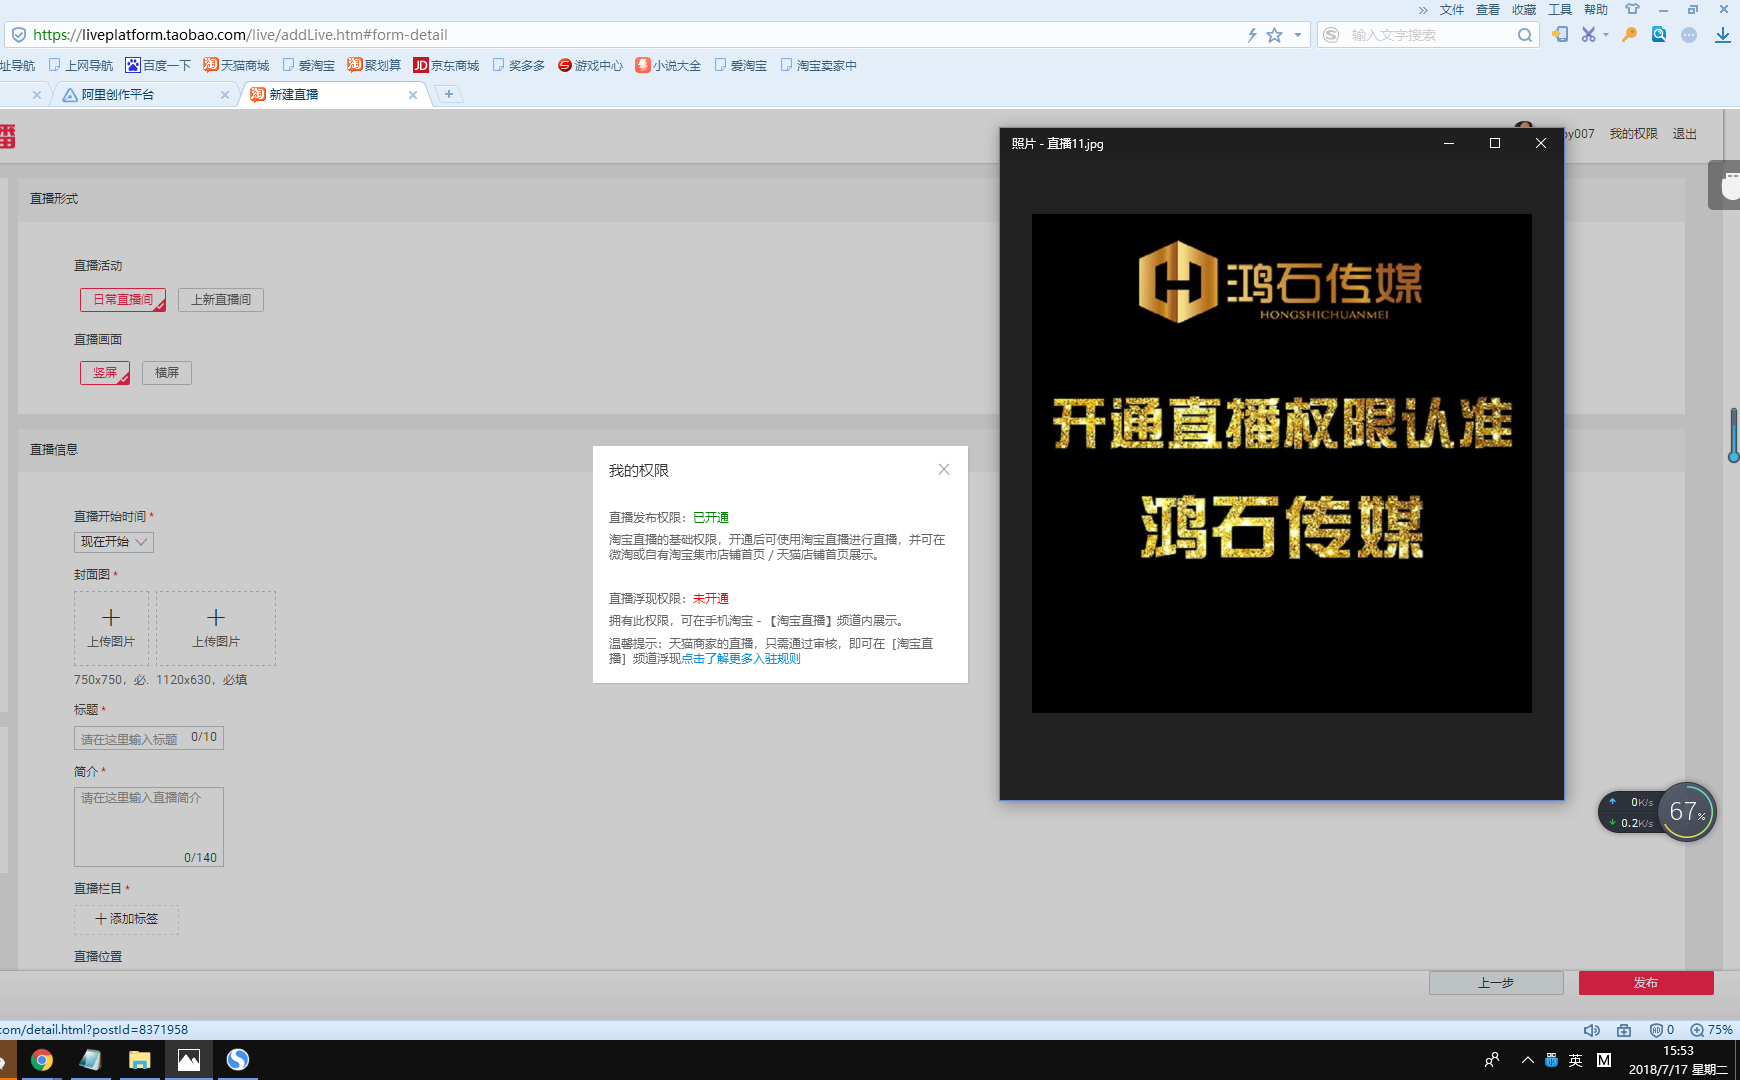This screenshot has height=1080, width=1740.
Task: Open the Photos app in taskbar
Action: click(x=188, y=1060)
